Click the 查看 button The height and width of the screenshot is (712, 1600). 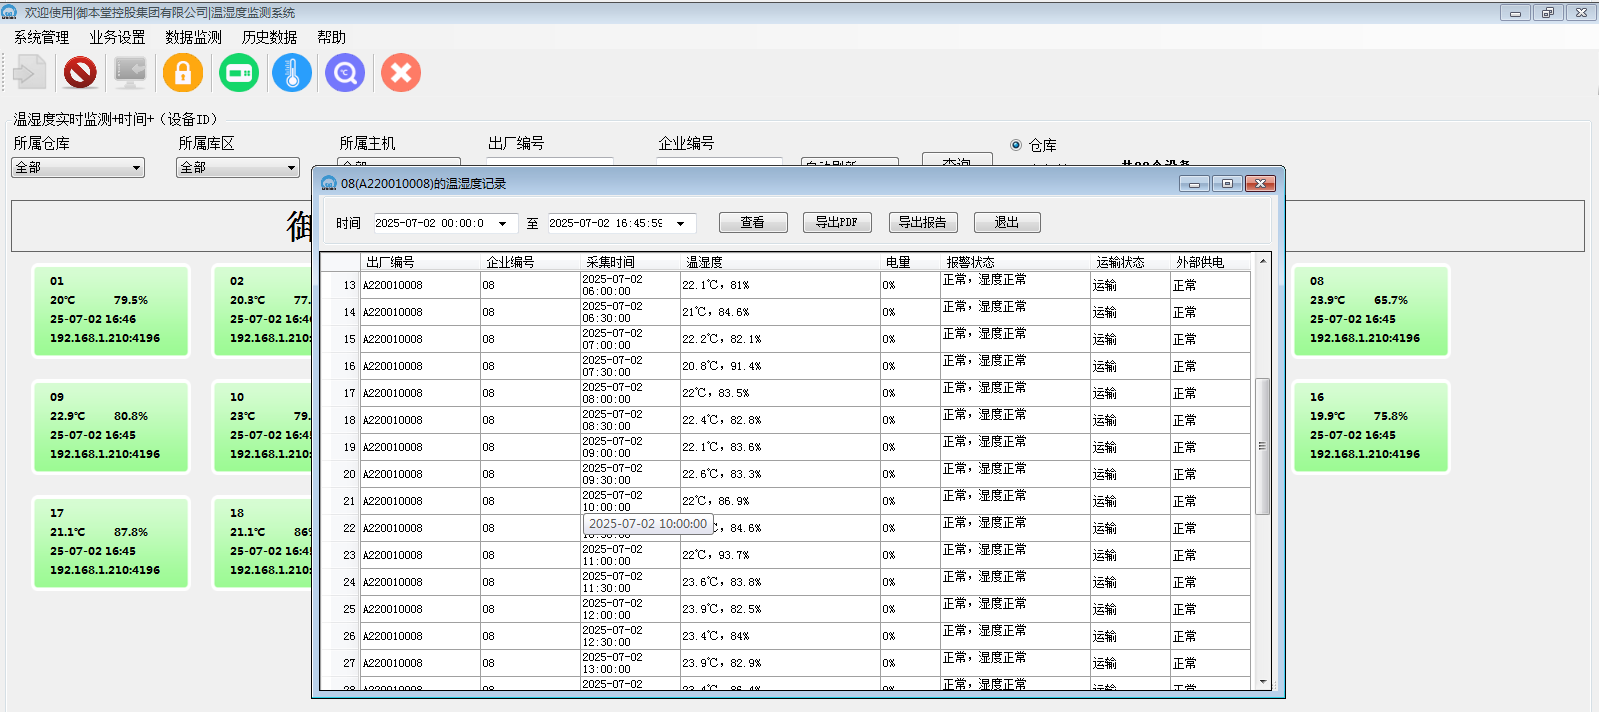pos(752,222)
